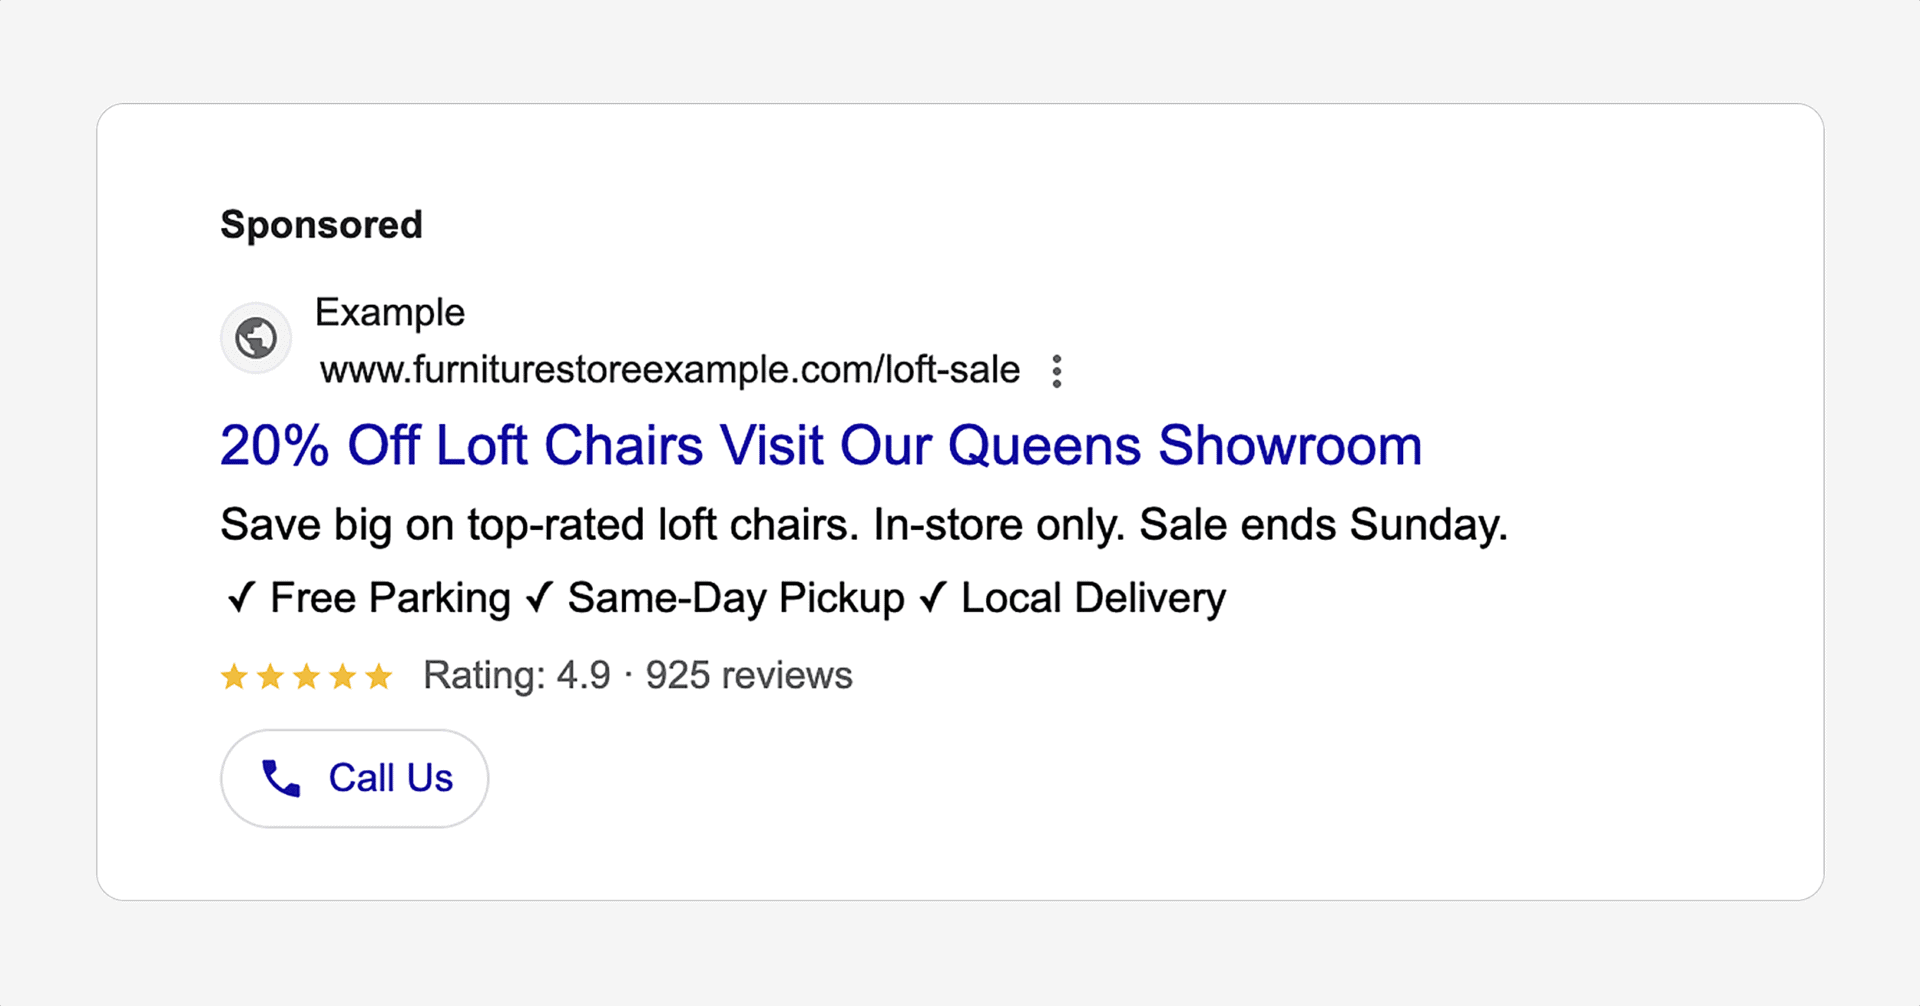Open the 20% Off Loft Chairs headline
This screenshot has width=1920, height=1006.
click(x=821, y=445)
